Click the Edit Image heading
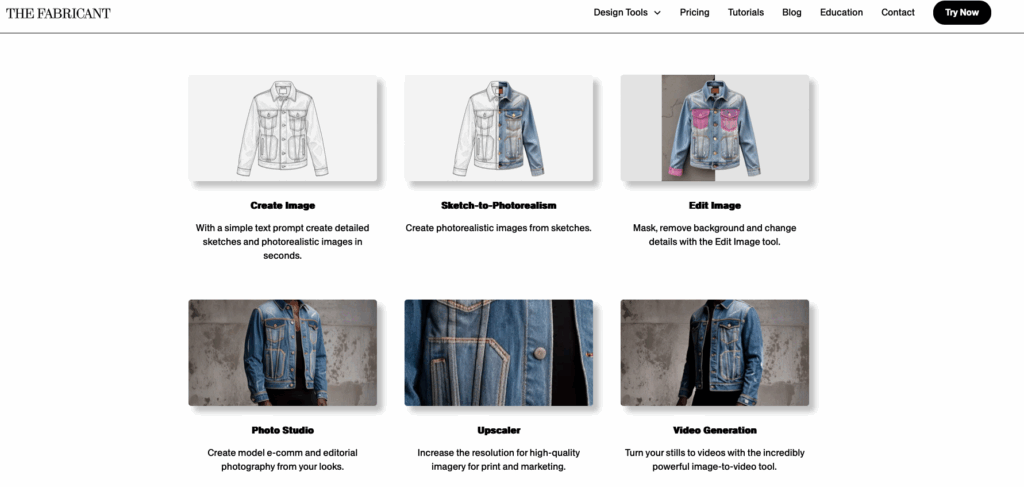The height and width of the screenshot is (487, 1024). (714, 206)
